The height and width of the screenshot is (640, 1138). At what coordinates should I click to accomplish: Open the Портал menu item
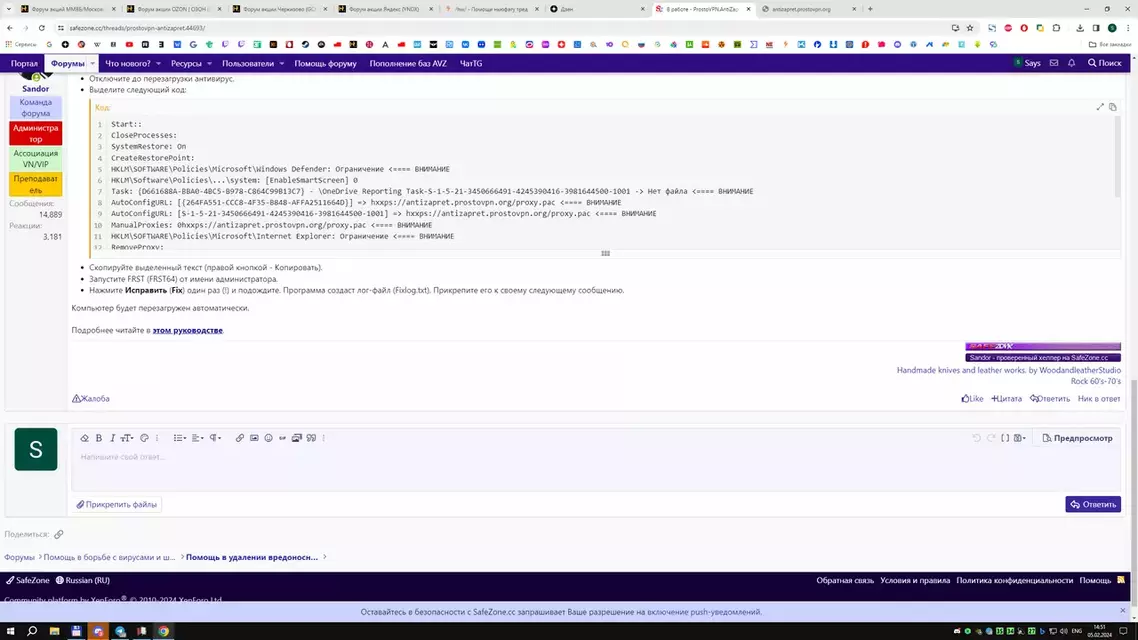coord(24,62)
